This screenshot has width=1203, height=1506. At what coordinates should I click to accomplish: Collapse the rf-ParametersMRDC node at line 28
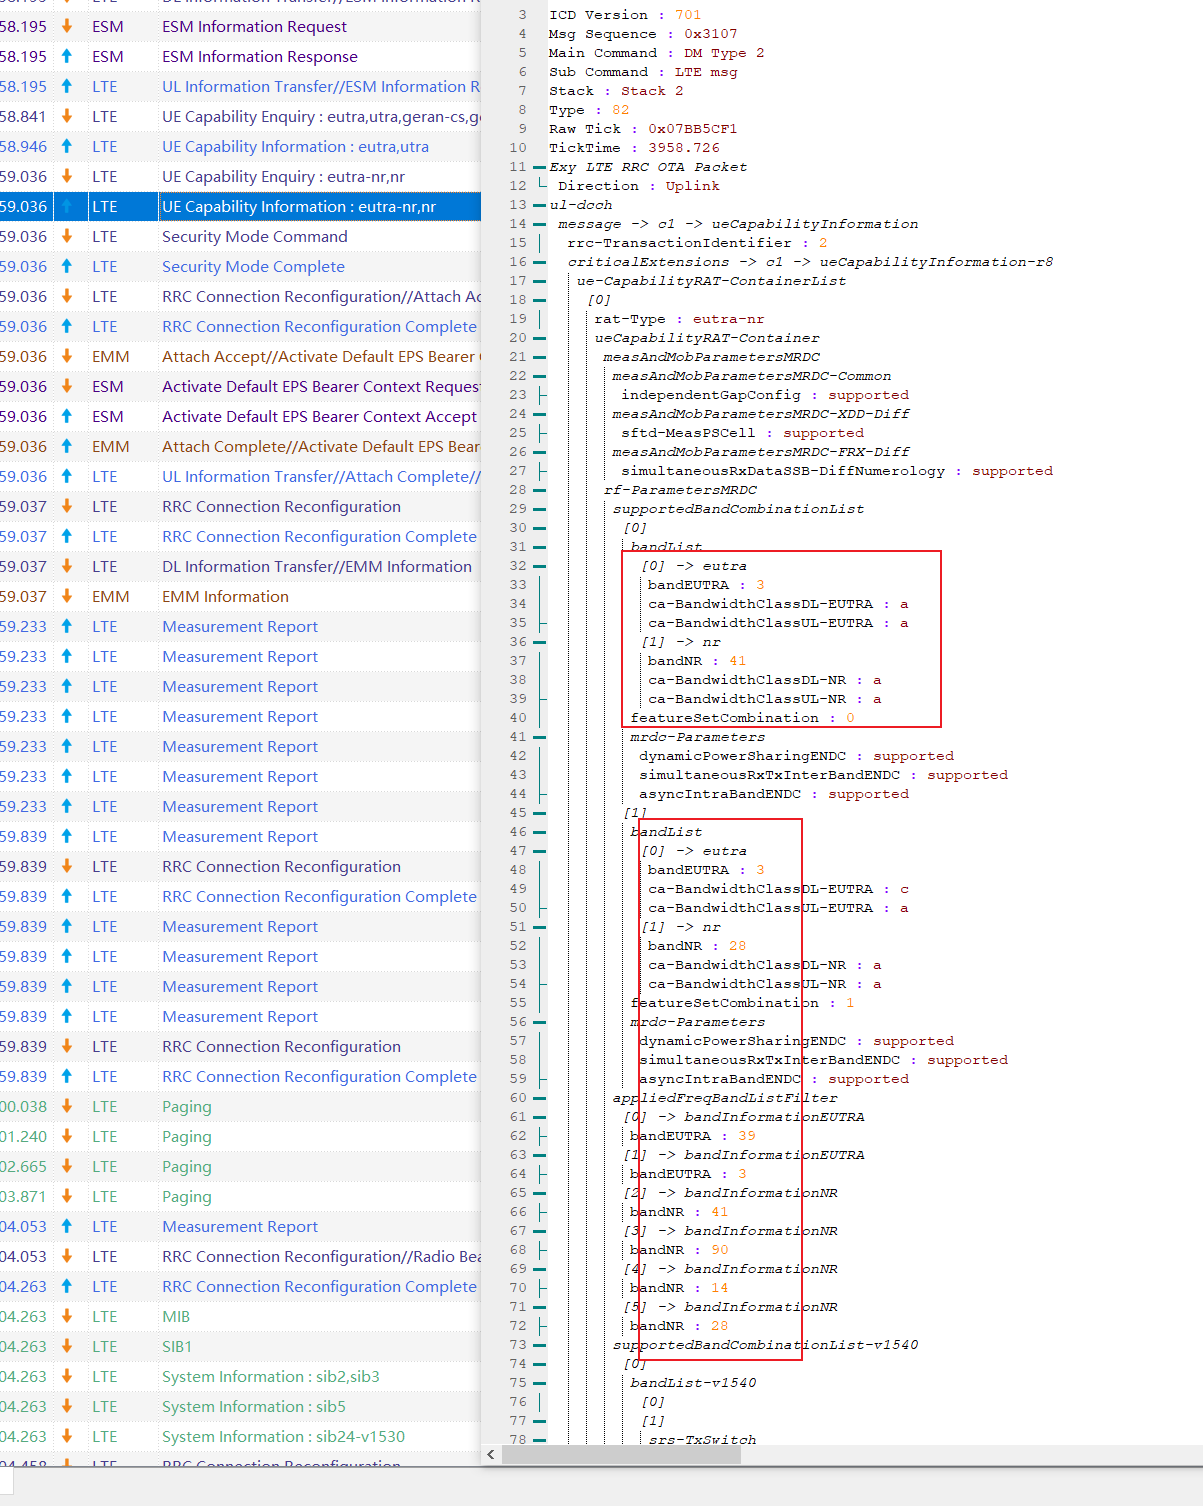coord(540,490)
